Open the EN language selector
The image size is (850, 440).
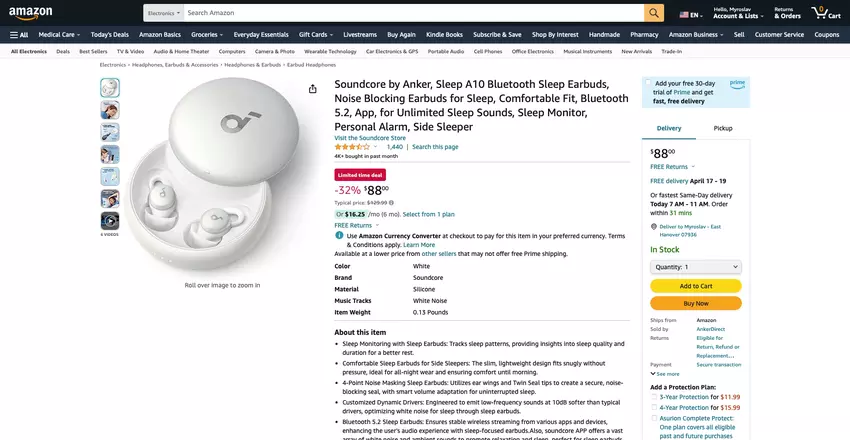[x=690, y=15]
